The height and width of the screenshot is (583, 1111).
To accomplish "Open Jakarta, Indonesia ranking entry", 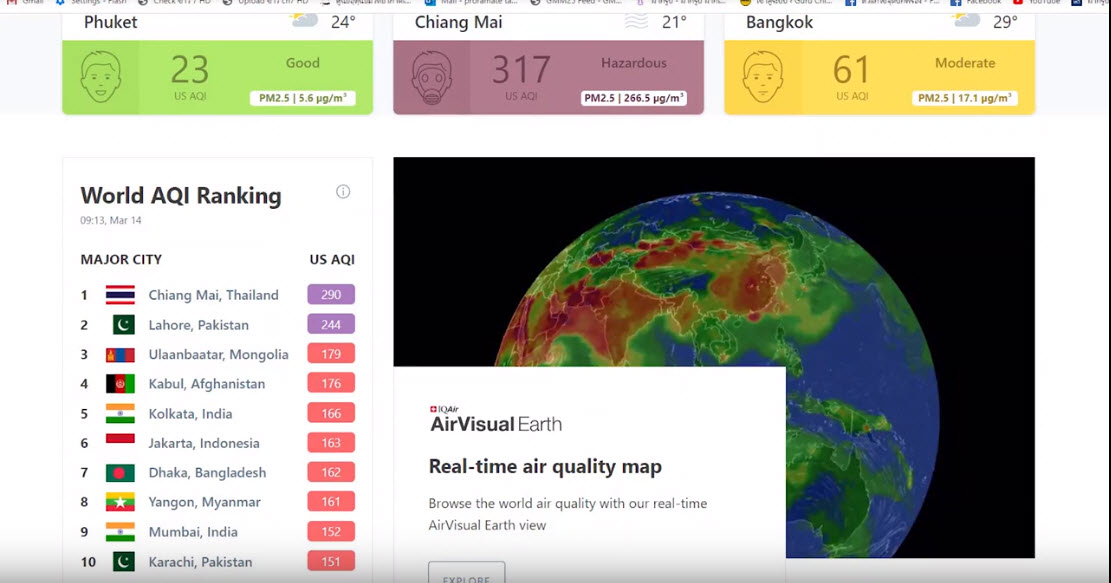I will [x=203, y=443].
